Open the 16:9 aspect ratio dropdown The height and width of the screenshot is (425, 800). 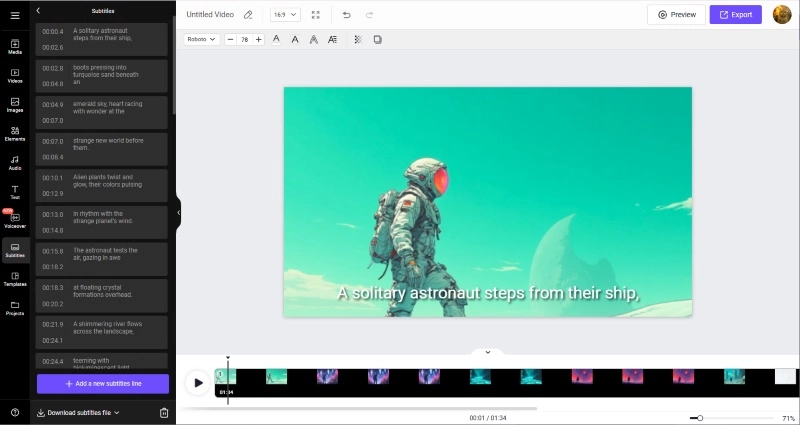[285, 15]
